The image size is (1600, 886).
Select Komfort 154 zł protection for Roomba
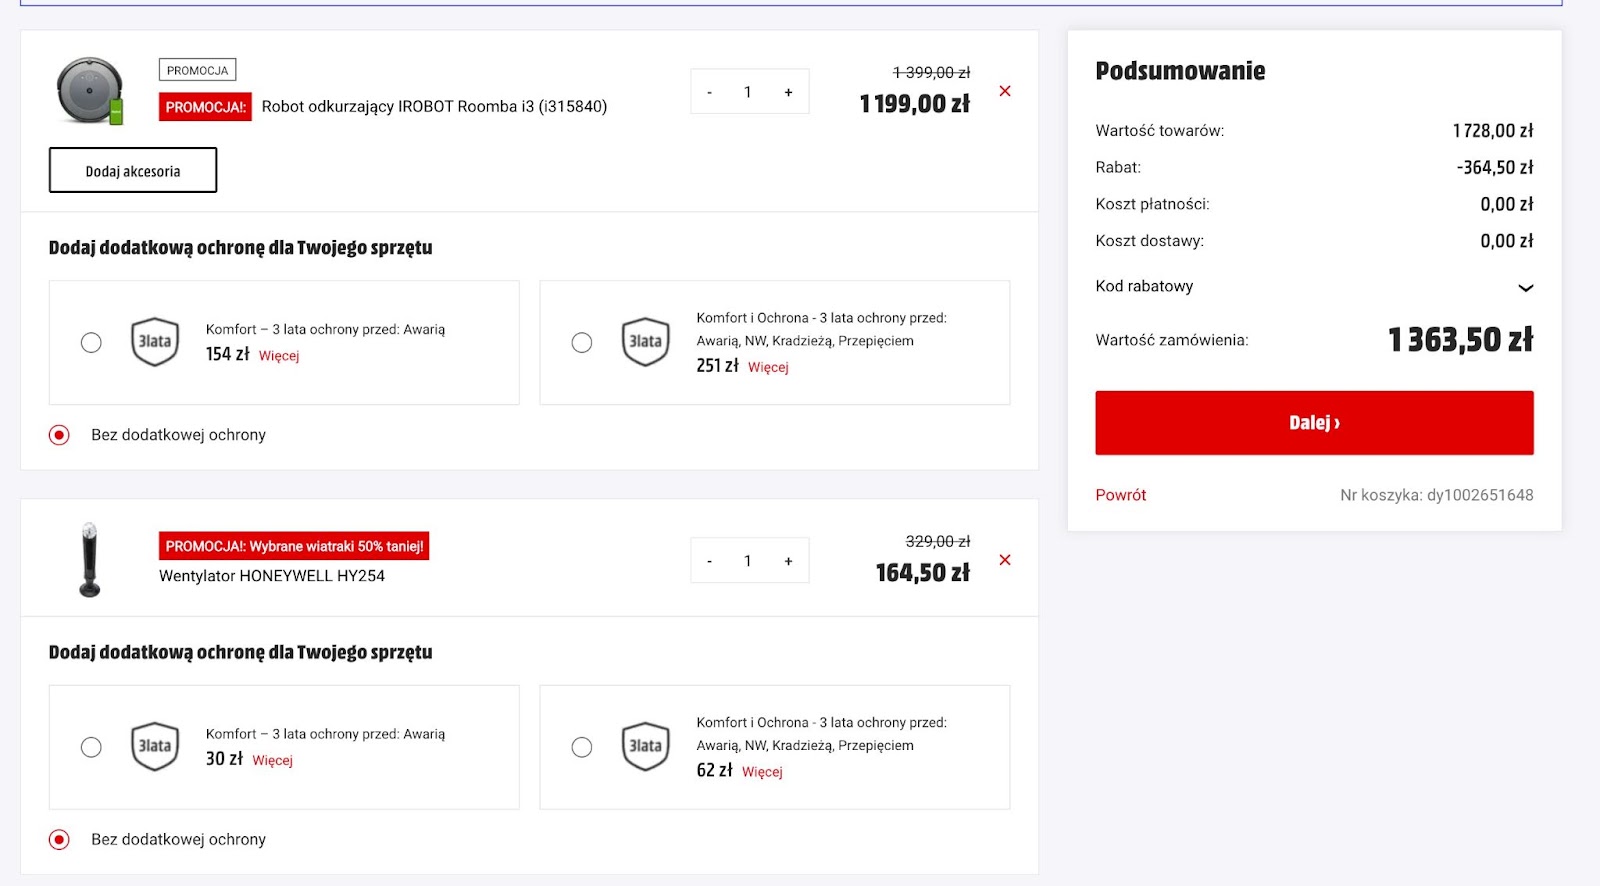(91, 343)
